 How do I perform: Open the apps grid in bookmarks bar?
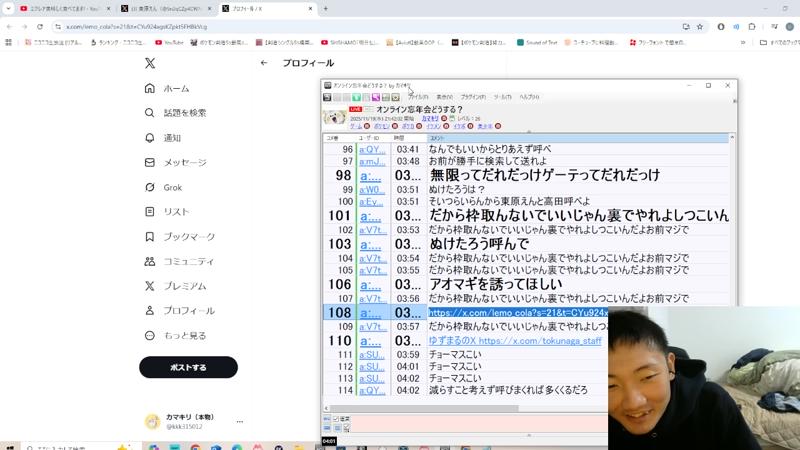tap(8, 43)
